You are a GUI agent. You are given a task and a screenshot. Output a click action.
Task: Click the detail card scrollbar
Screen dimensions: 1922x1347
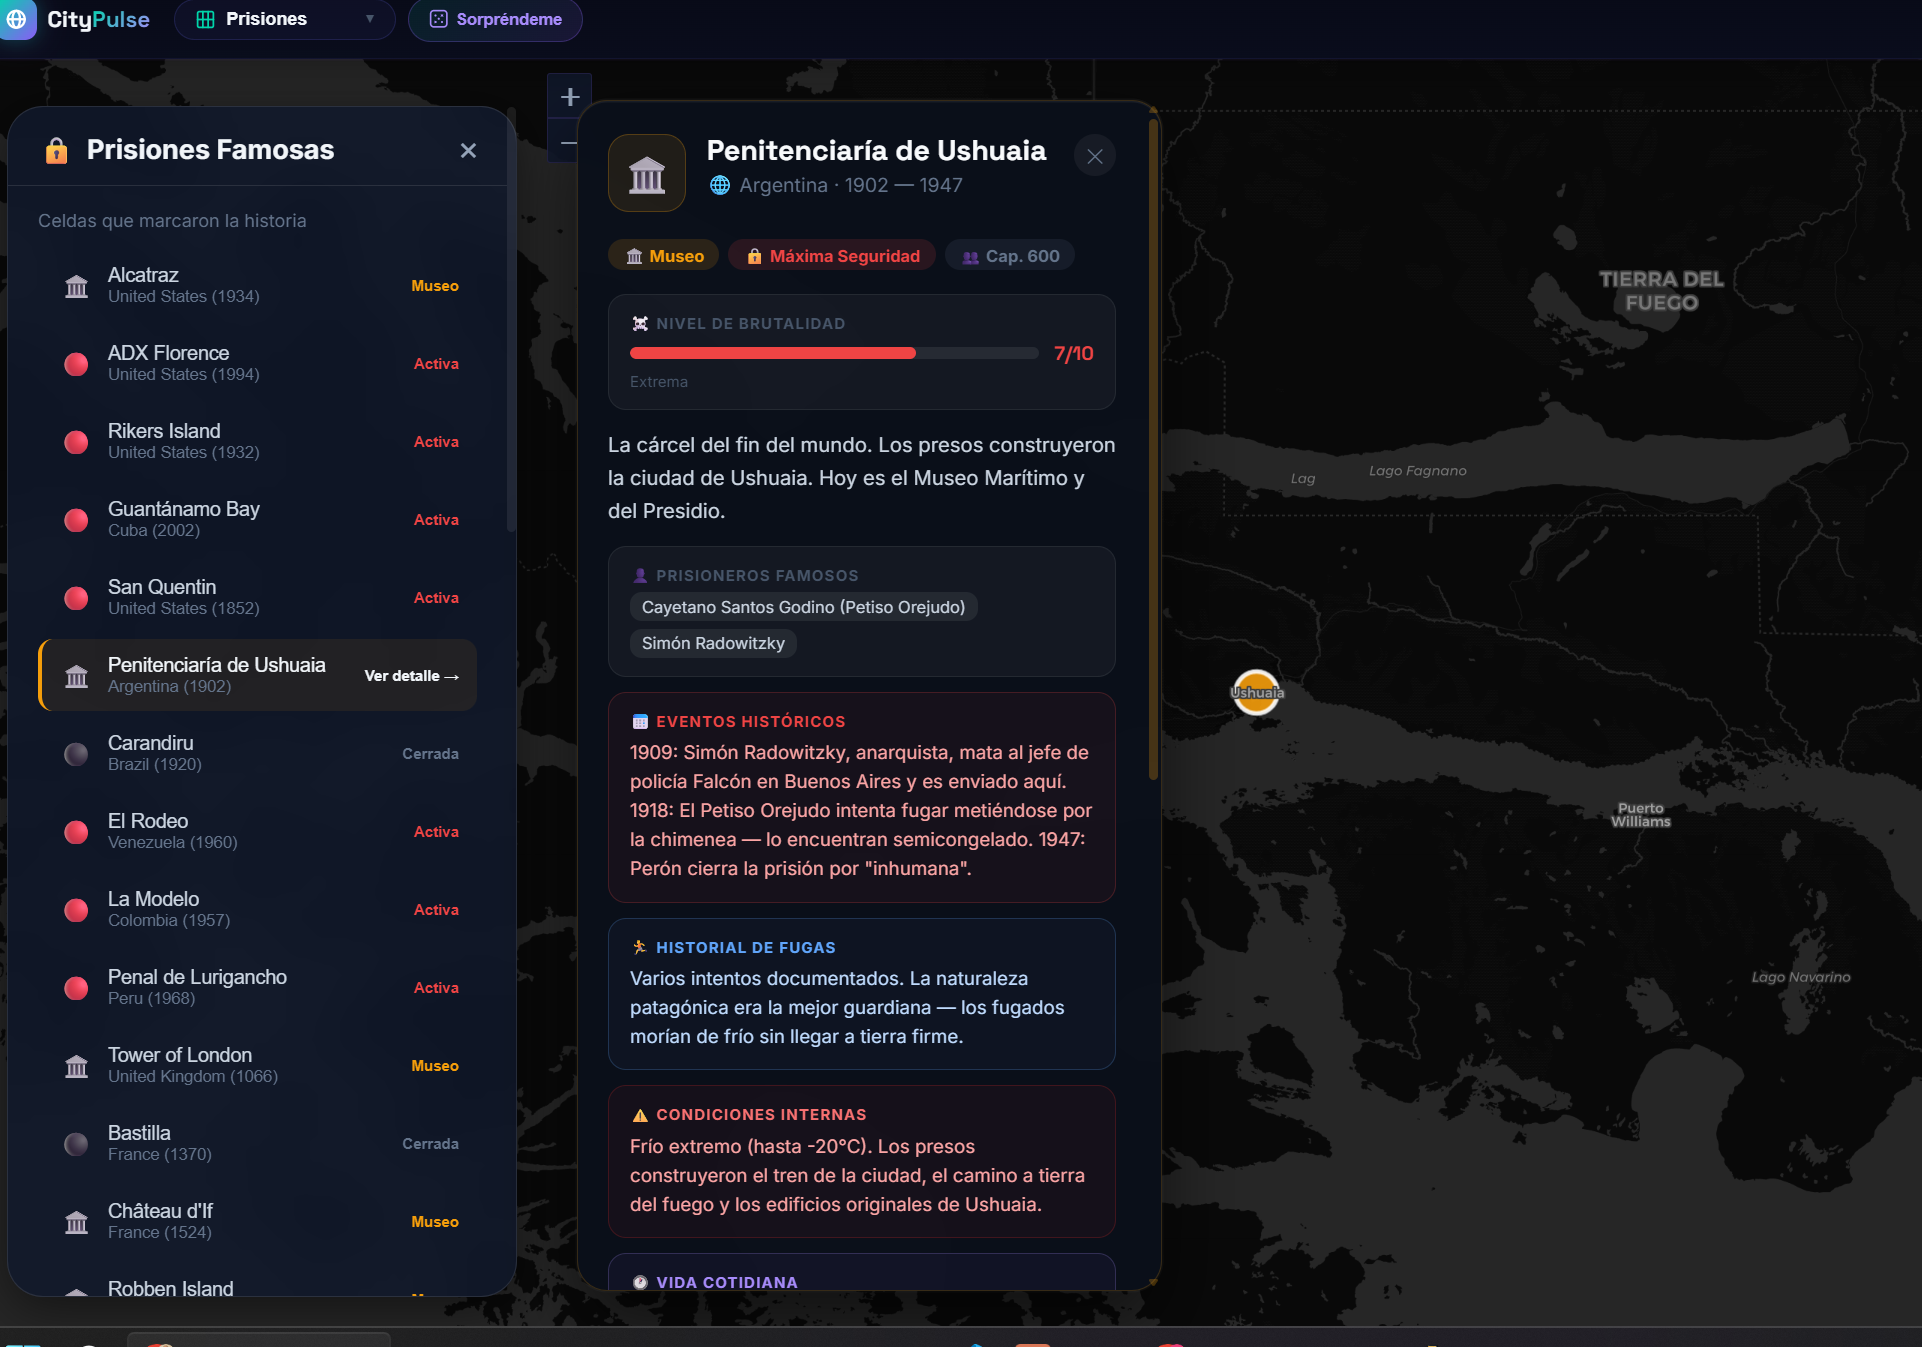coord(1153,450)
